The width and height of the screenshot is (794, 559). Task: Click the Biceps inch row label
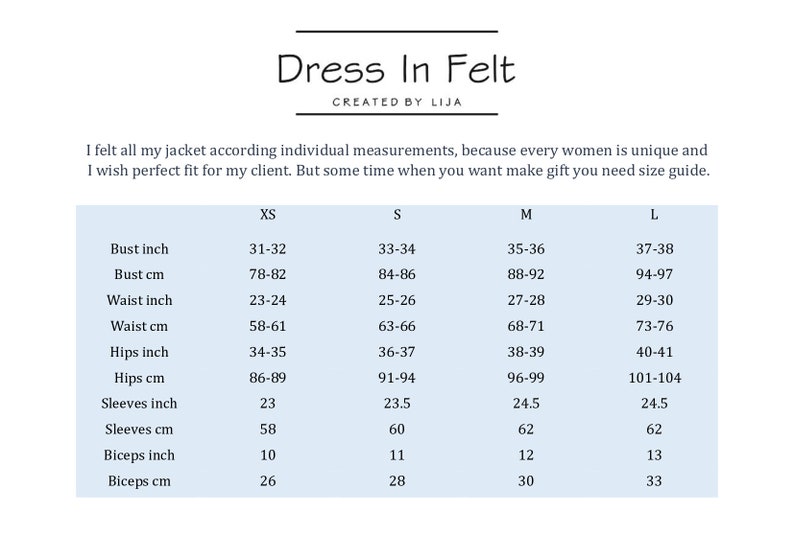139,455
